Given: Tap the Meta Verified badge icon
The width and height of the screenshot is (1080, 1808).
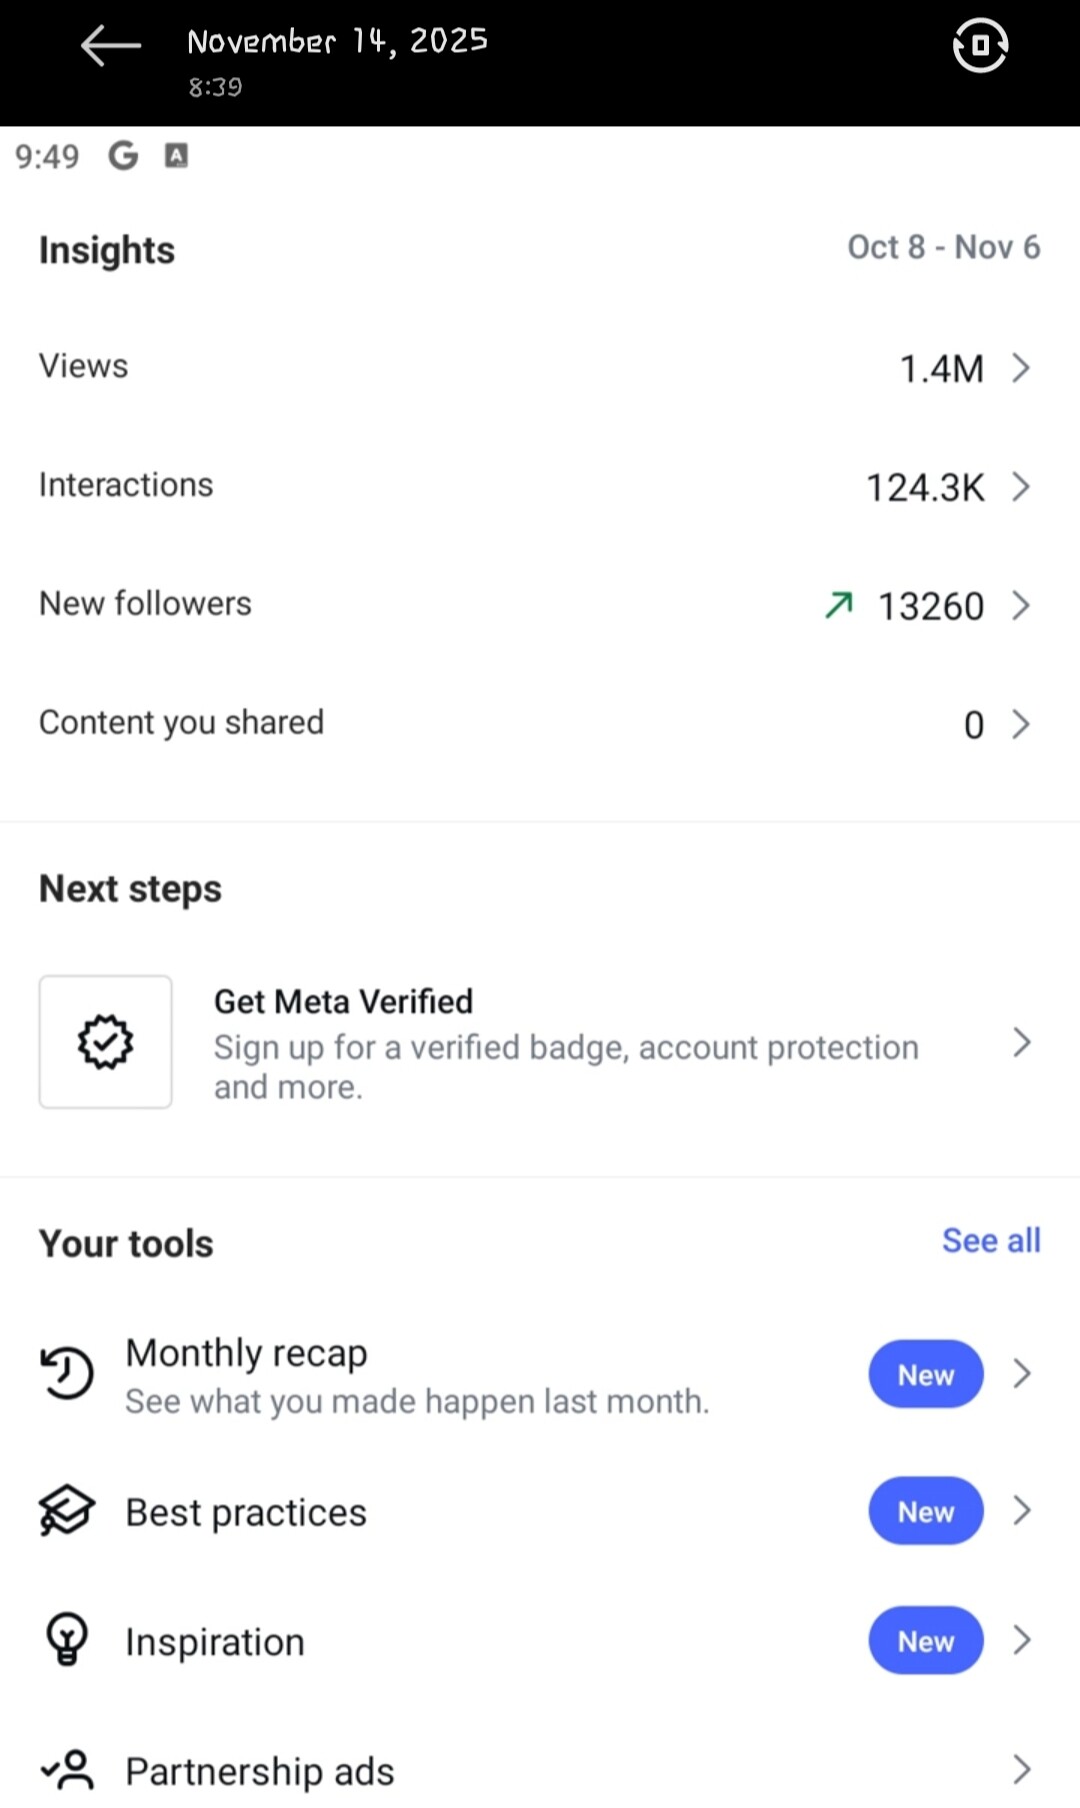Looking at the screenshot, I should click(x=105, y=1042).
